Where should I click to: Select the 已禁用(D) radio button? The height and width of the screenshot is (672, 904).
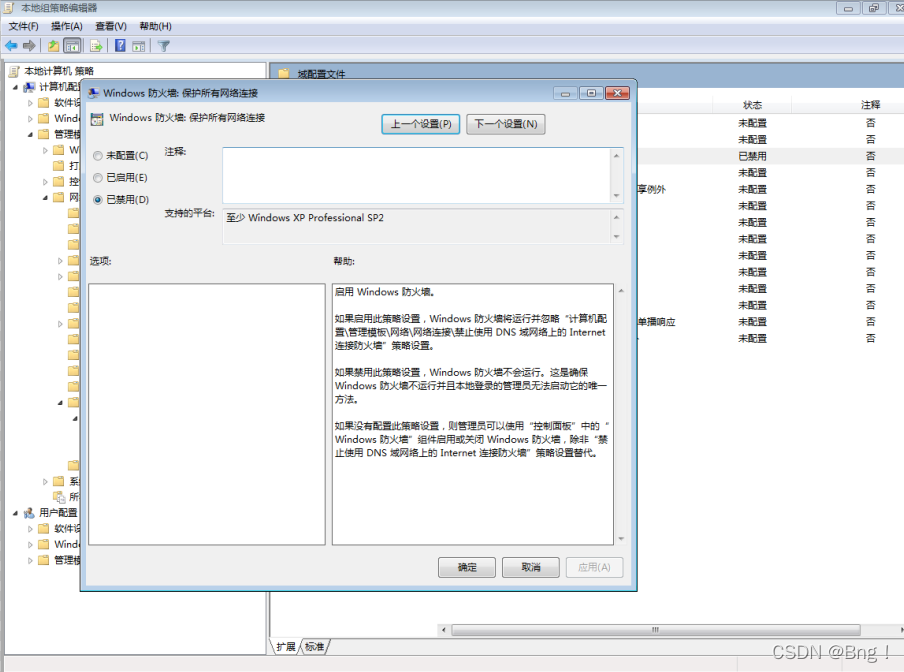(x=98, y=199)
